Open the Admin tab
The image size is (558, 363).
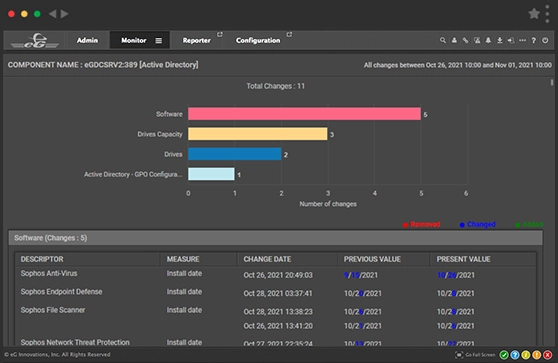coord(87,40)
